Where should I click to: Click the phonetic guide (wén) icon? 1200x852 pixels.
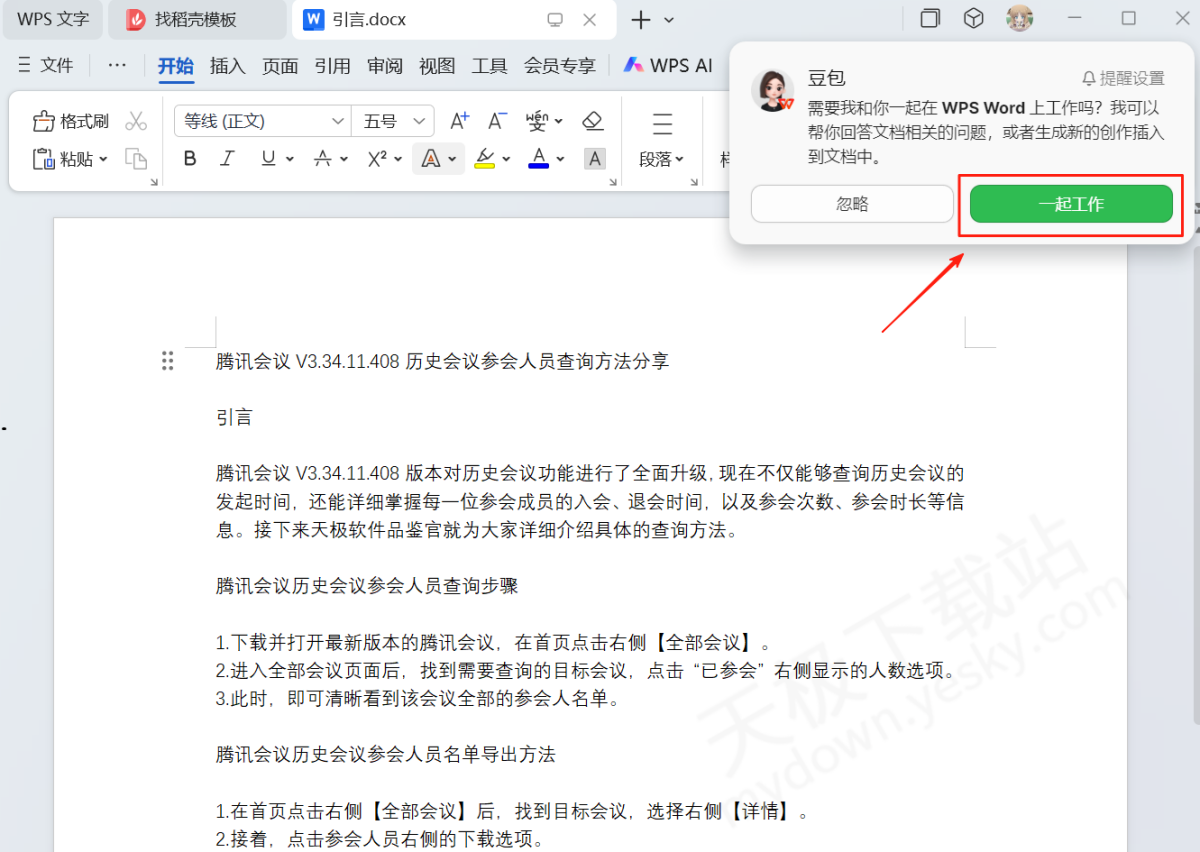[x=537, y=121]
